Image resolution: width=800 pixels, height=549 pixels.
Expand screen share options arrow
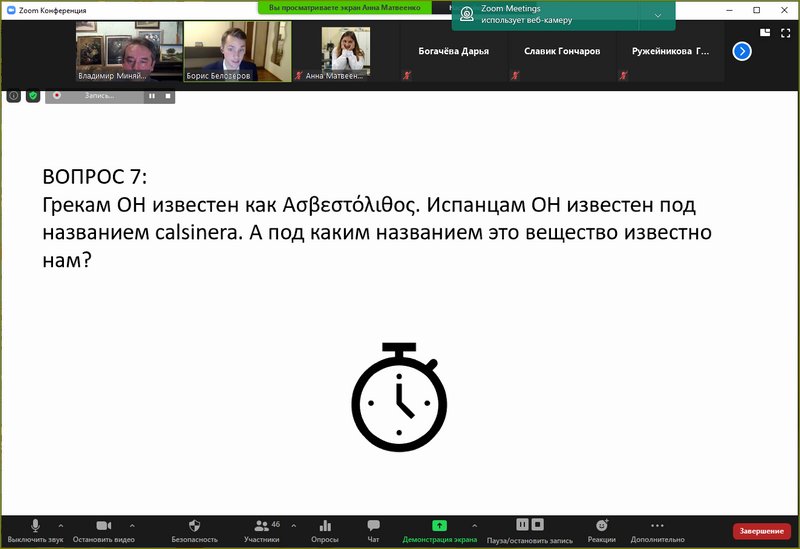[474, 525]
